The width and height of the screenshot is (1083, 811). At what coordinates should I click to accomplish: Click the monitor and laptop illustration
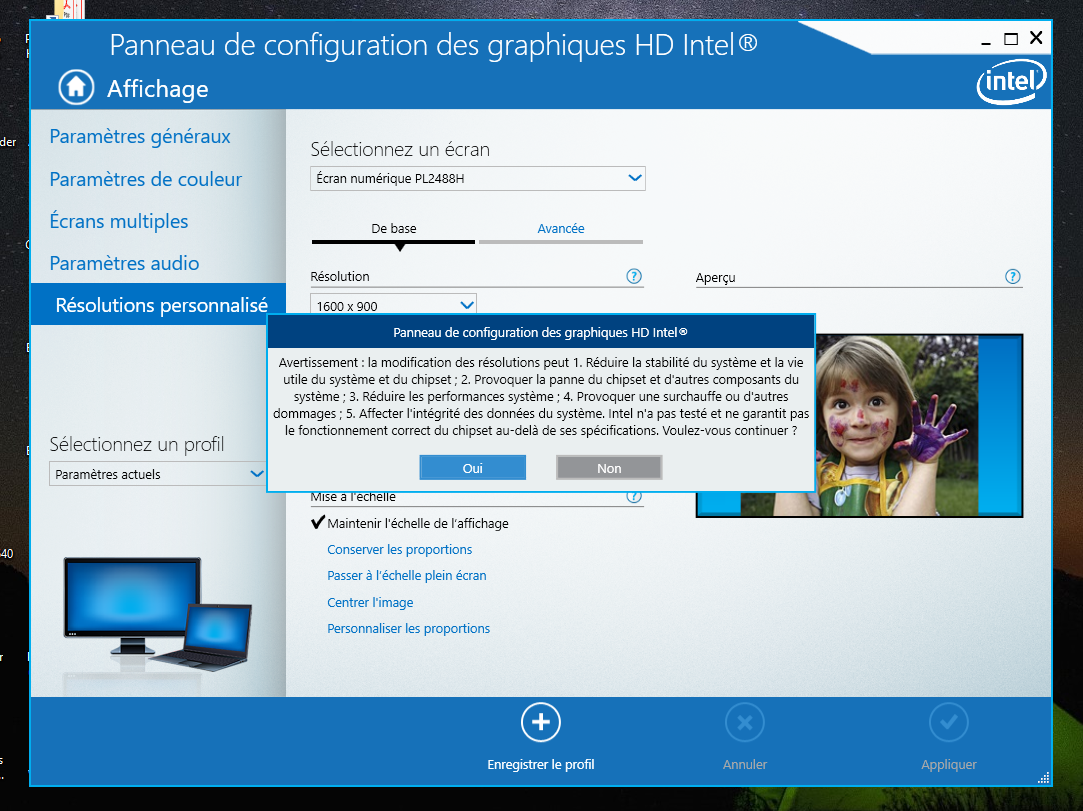pyautogui.click(x=157, y=615)
